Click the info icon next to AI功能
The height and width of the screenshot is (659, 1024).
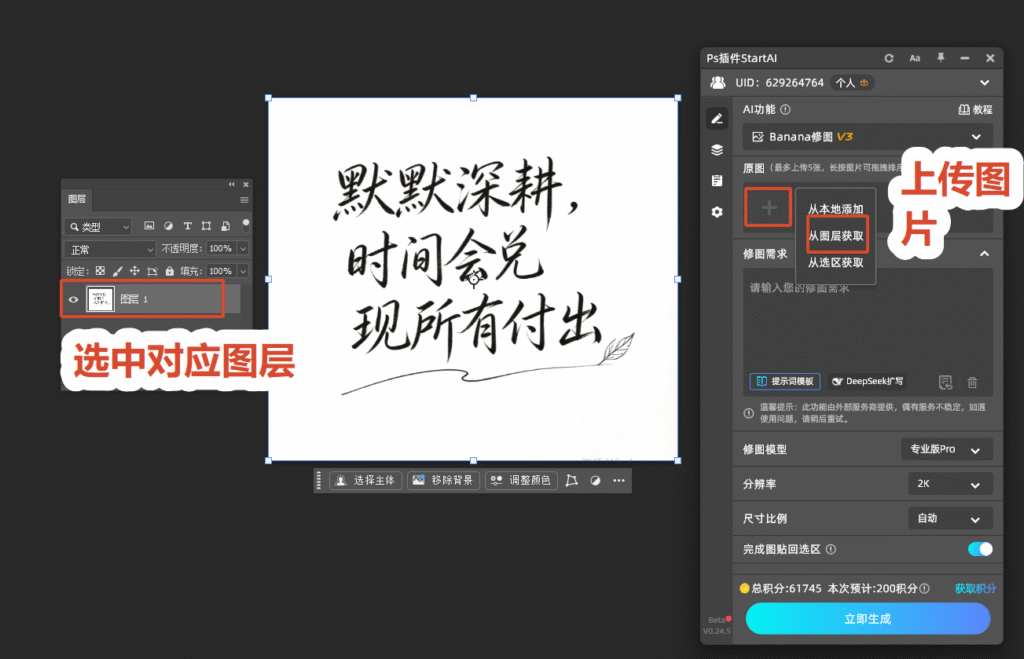(x=786, y=110)
